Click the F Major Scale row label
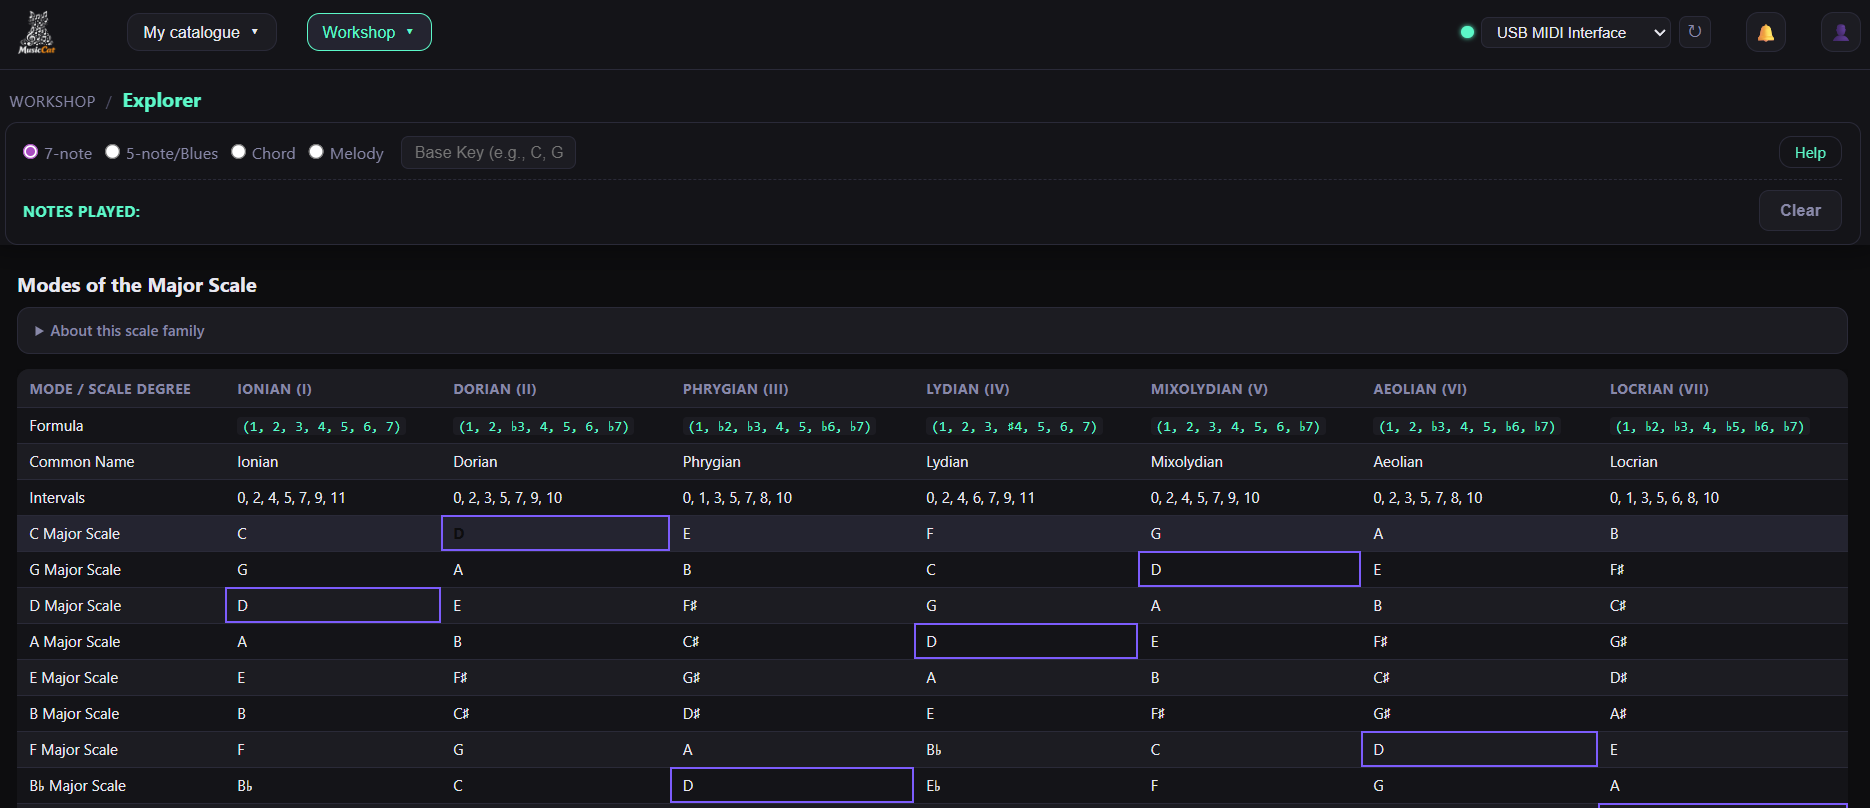 (74, 750)
